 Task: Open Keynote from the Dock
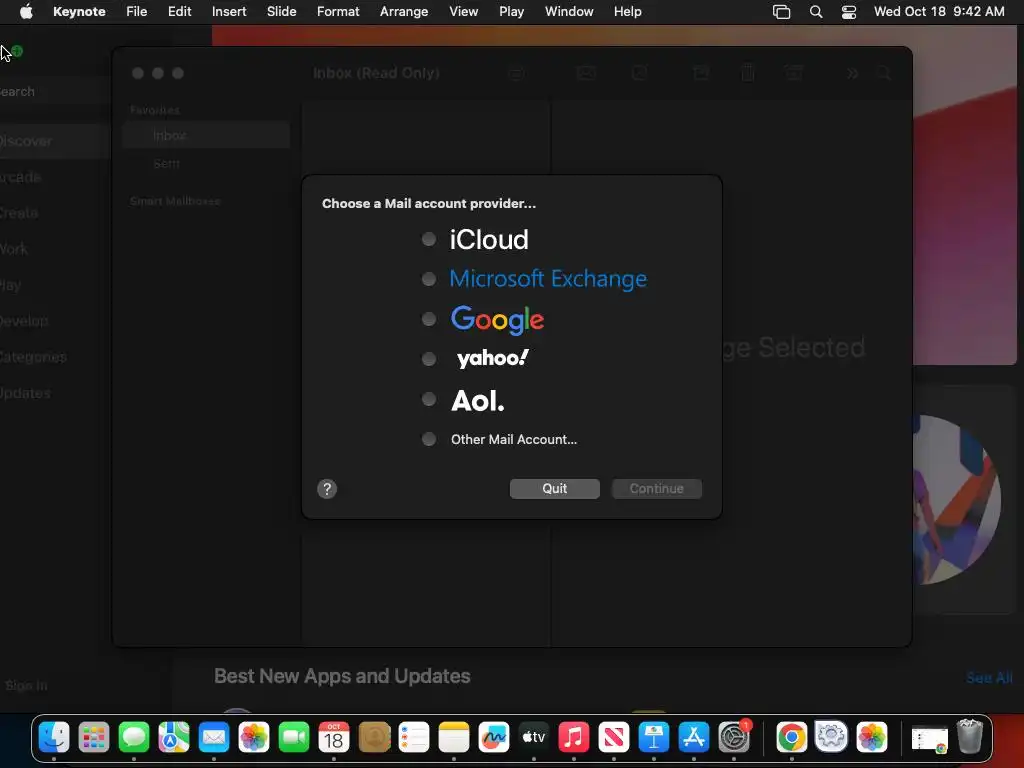click(x=654, y=738)
